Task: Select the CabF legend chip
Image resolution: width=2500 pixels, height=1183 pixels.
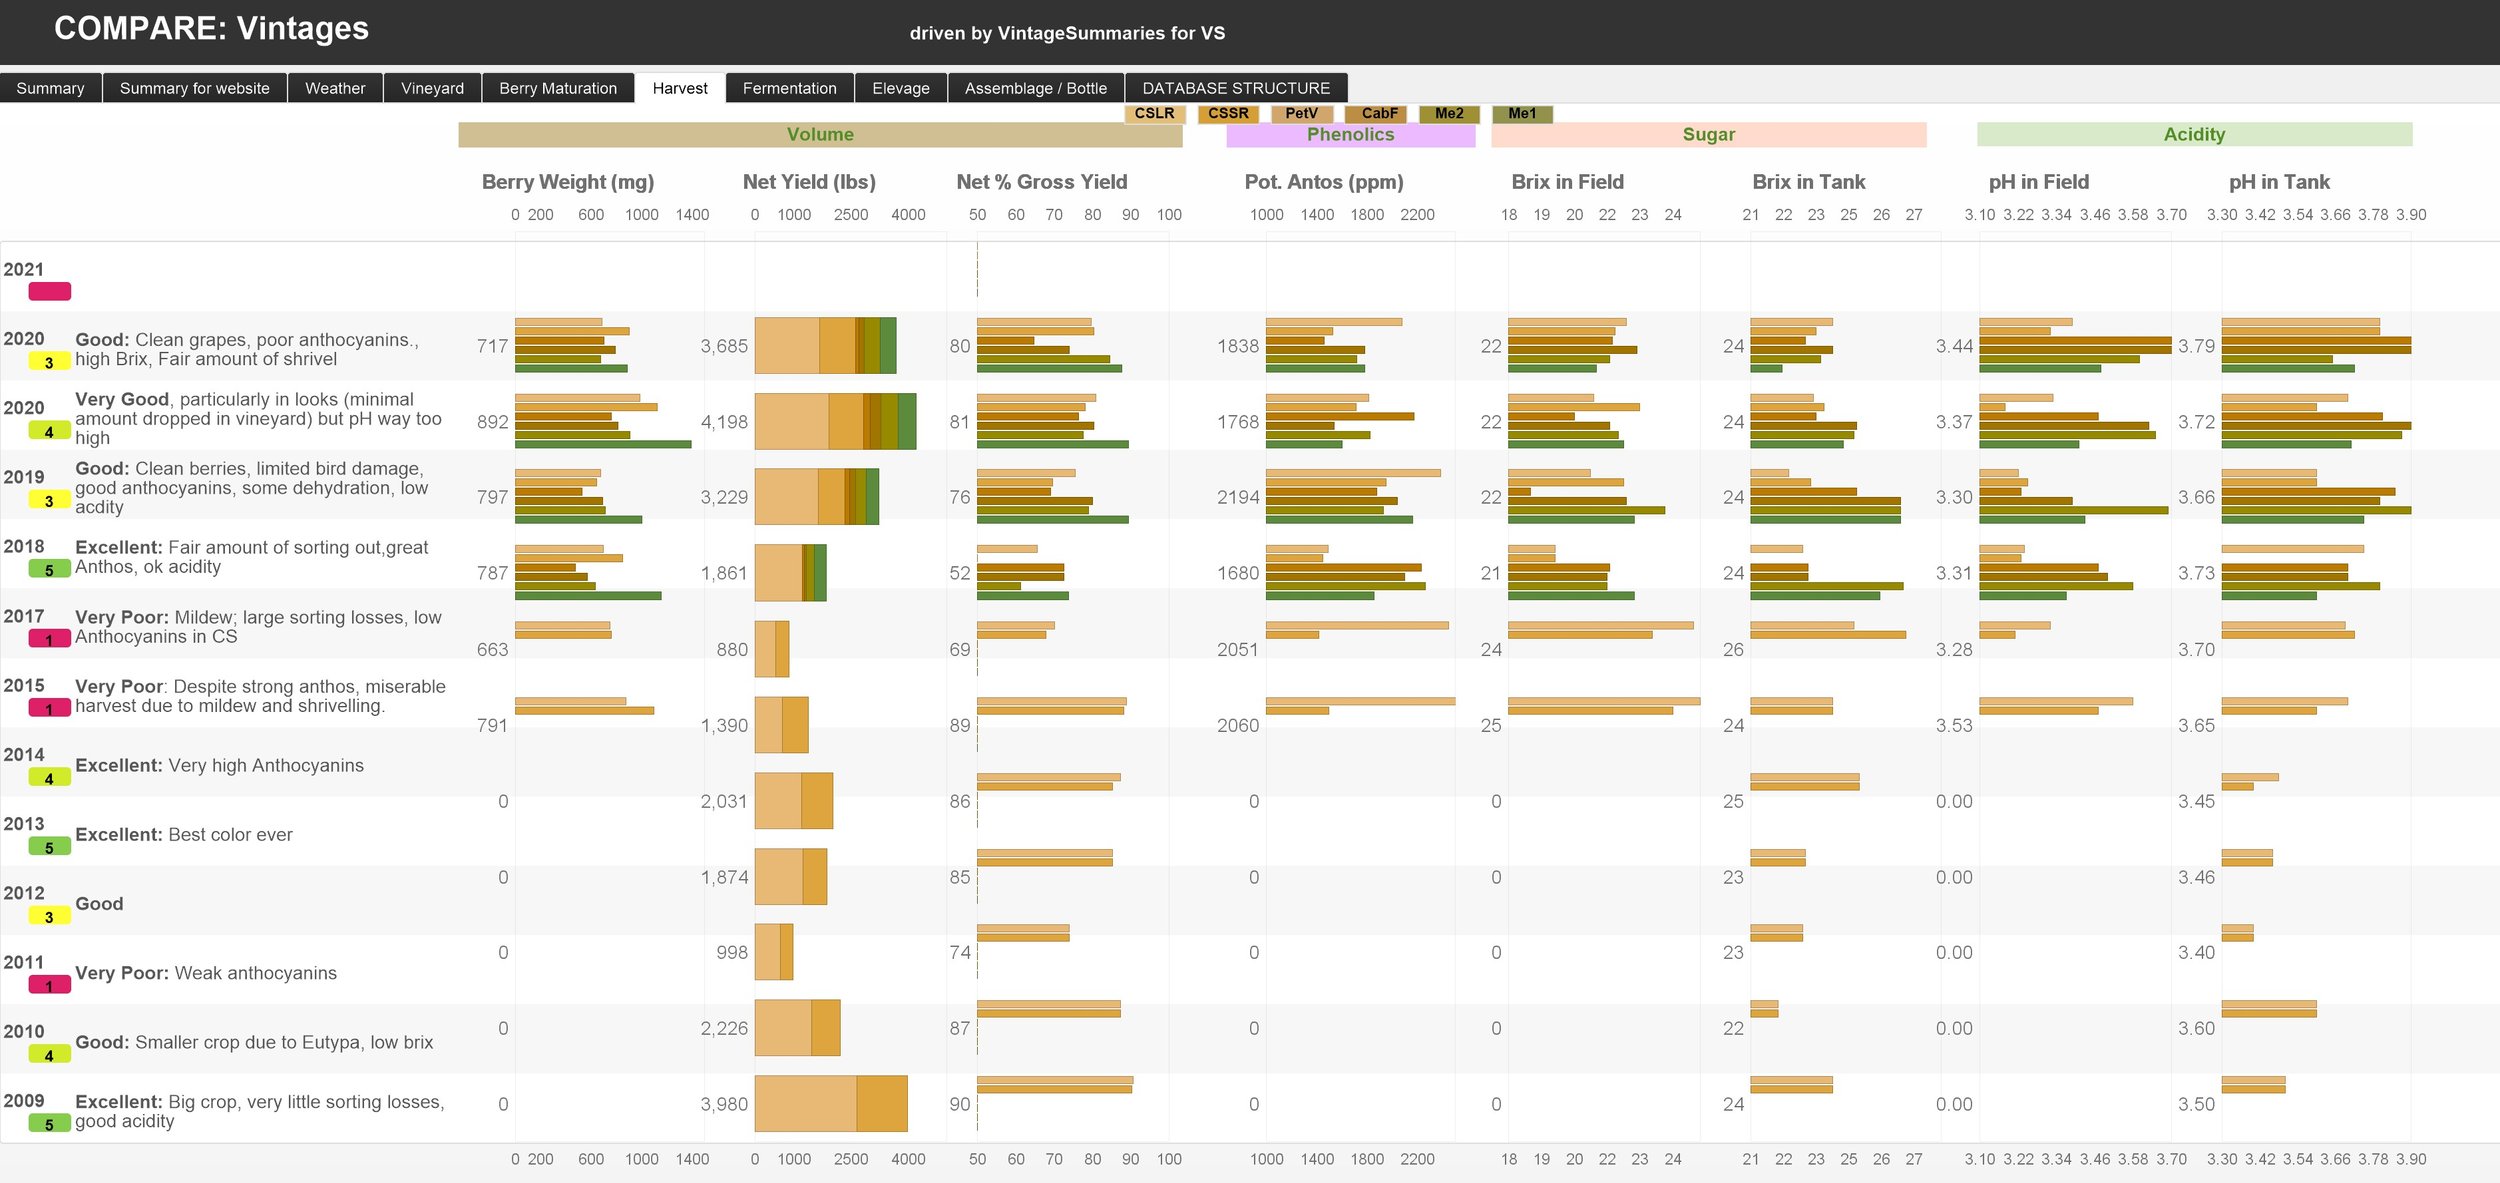Action: coord(1377,114)
